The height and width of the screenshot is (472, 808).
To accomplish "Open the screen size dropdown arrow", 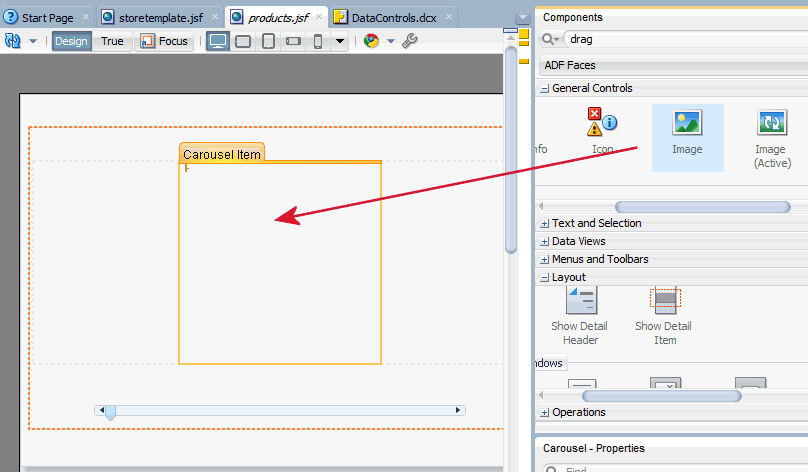I will click(340, 41).
